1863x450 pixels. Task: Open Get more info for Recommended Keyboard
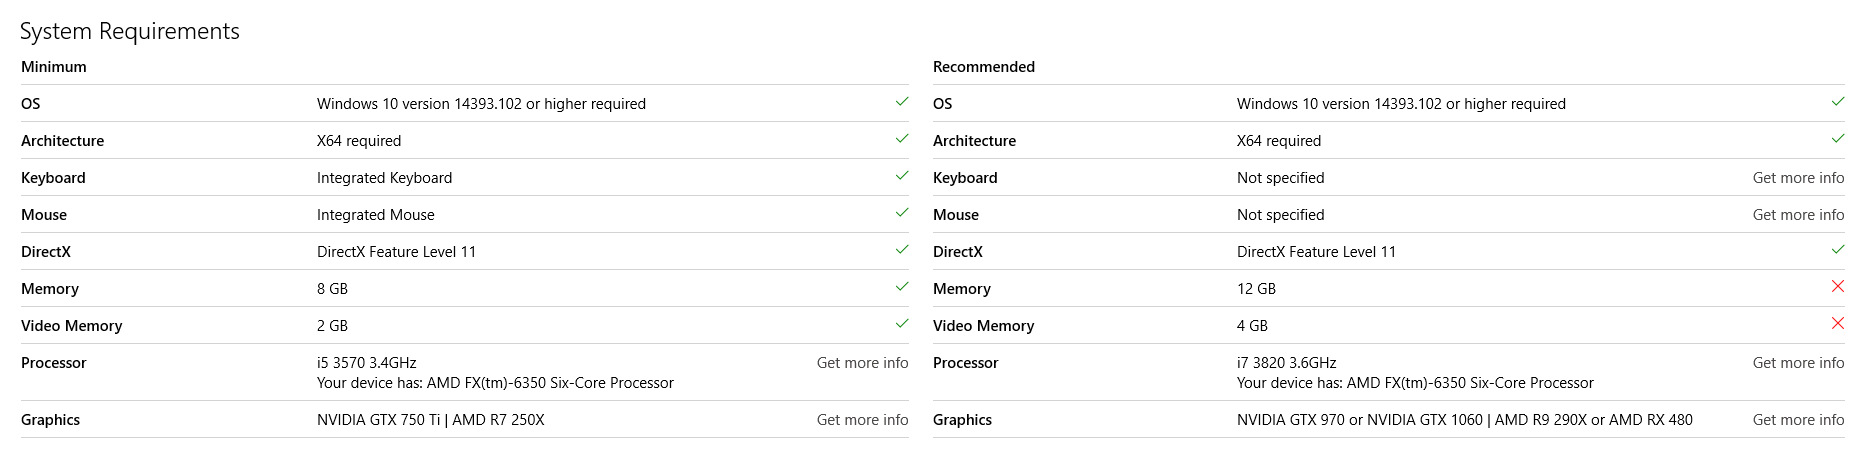1798,178
